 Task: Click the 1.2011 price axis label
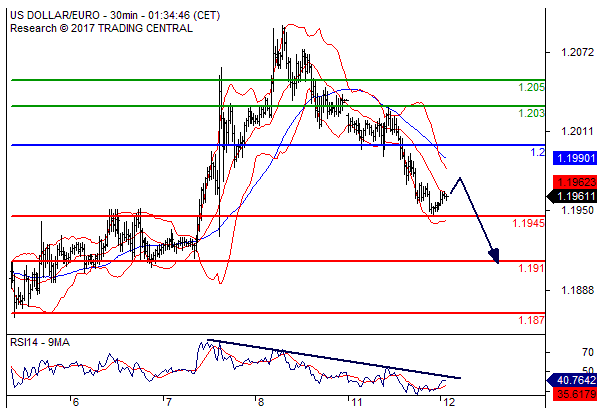click(x=577, y=132)
